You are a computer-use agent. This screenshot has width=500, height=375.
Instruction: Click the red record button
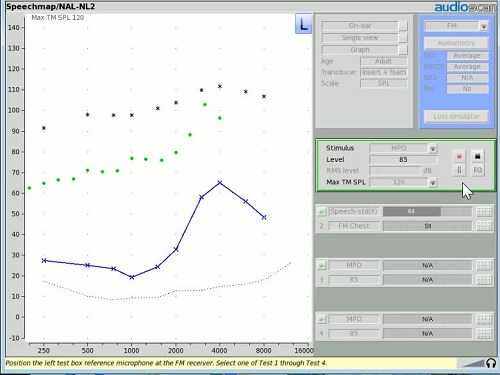pos(459,156)
